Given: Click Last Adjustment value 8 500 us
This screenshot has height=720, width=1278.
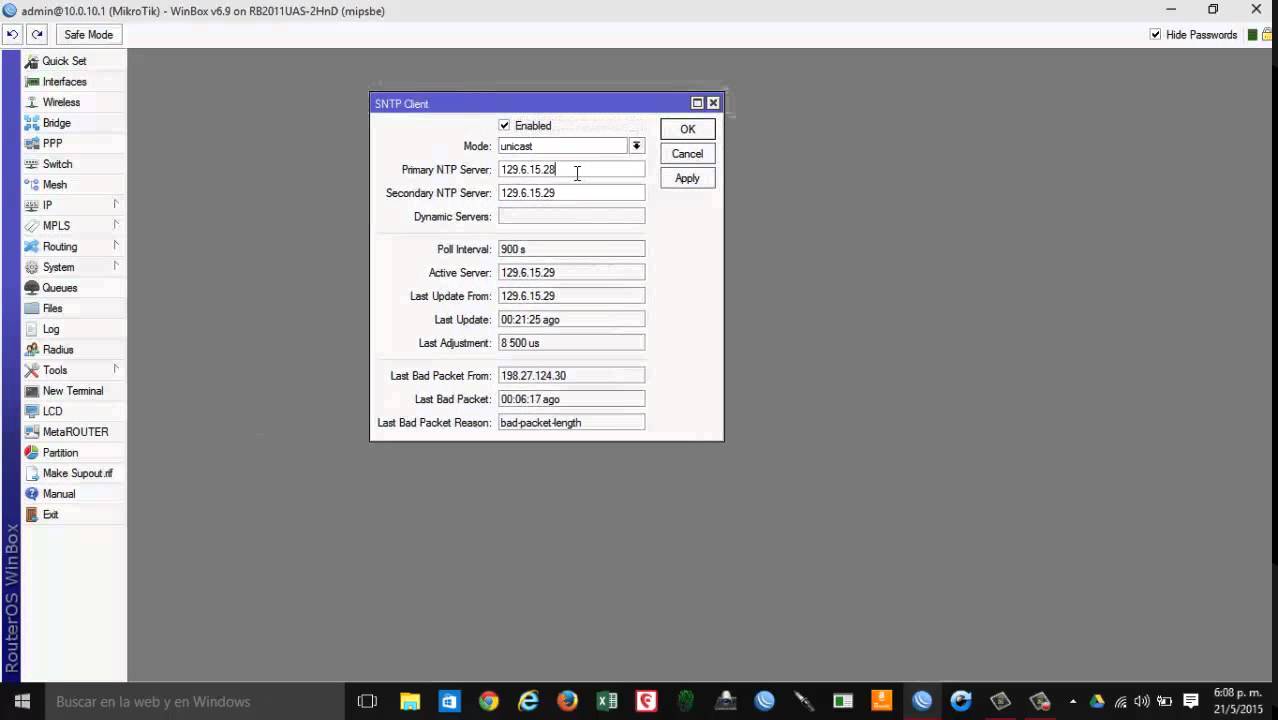Looking at the screenshot, I should click(x=571, y=343).
